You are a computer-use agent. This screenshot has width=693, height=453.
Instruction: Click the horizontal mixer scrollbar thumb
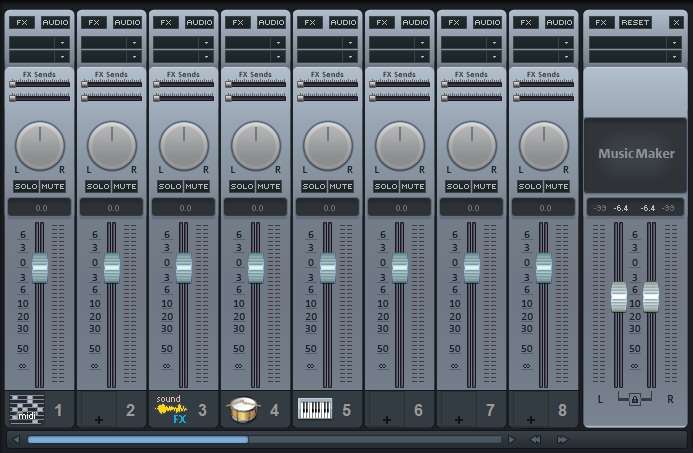click(x=138, y=440)
